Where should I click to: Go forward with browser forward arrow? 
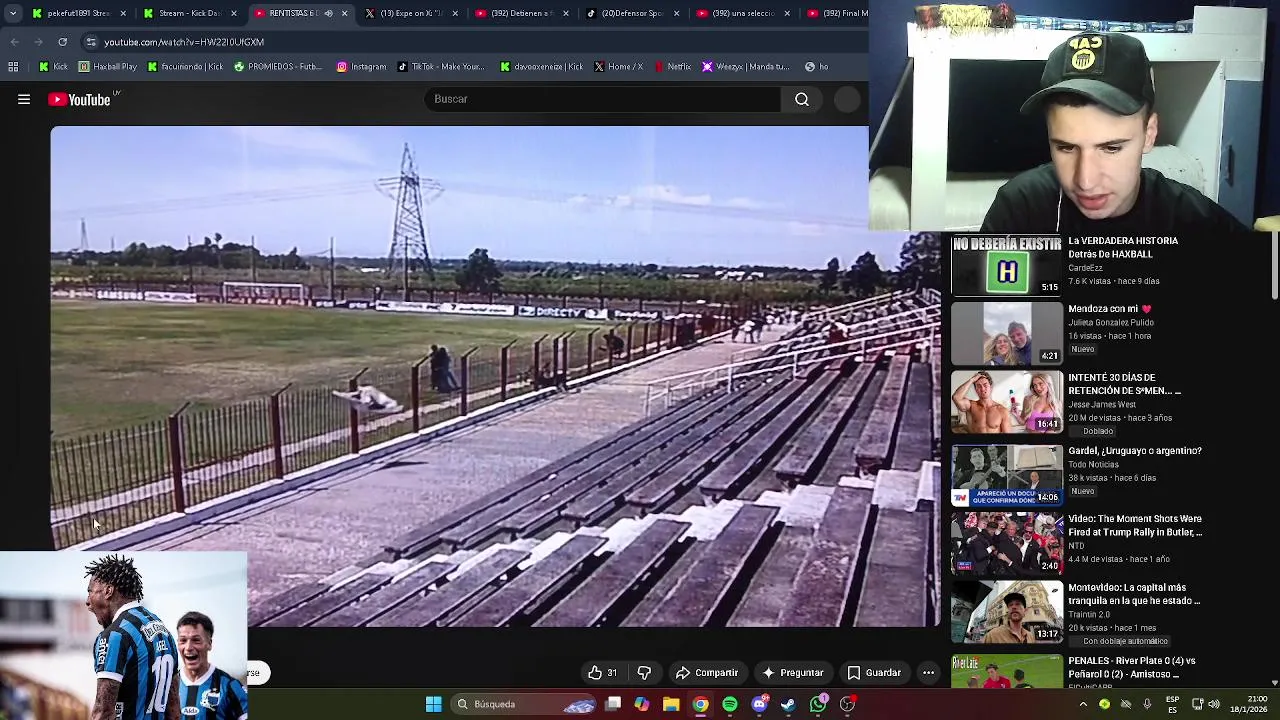coord(38,42)
